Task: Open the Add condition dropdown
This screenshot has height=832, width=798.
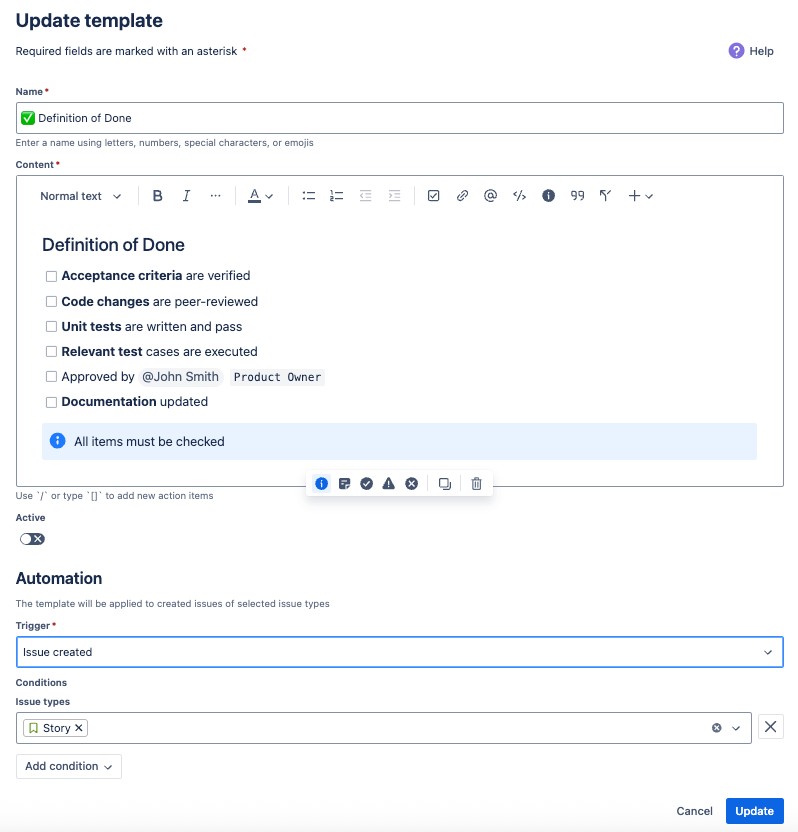Action: tap(69, 766)
